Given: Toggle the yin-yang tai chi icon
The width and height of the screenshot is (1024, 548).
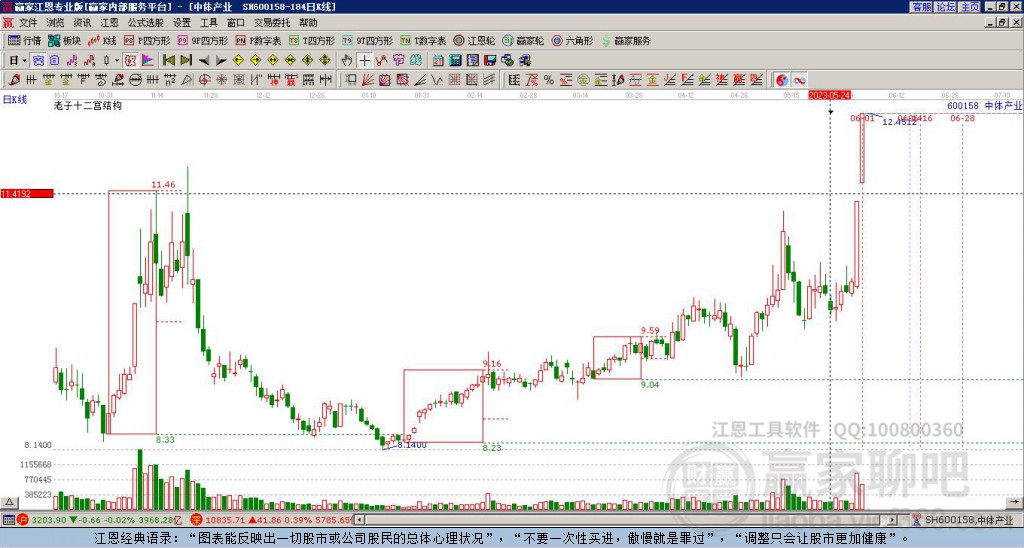Looking at the screenshot, I should pyautogui.click(x=781, y=80).
